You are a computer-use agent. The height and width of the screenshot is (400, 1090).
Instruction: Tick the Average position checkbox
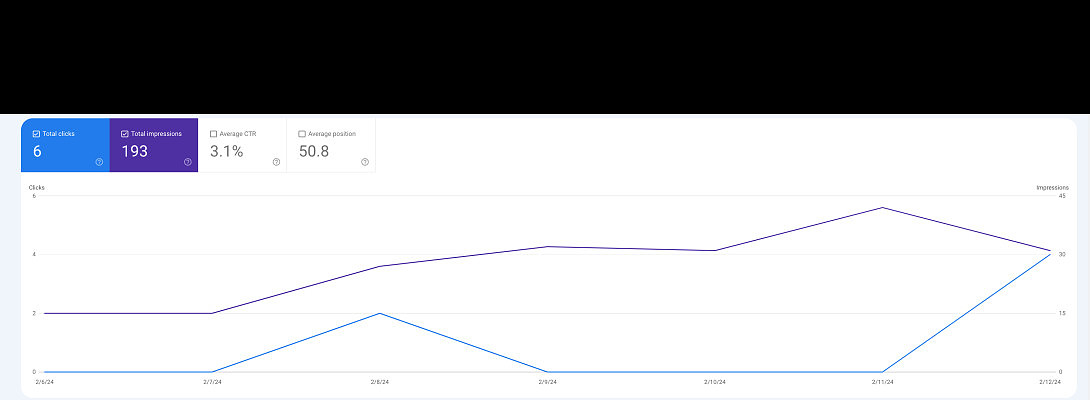pos(302,133)
